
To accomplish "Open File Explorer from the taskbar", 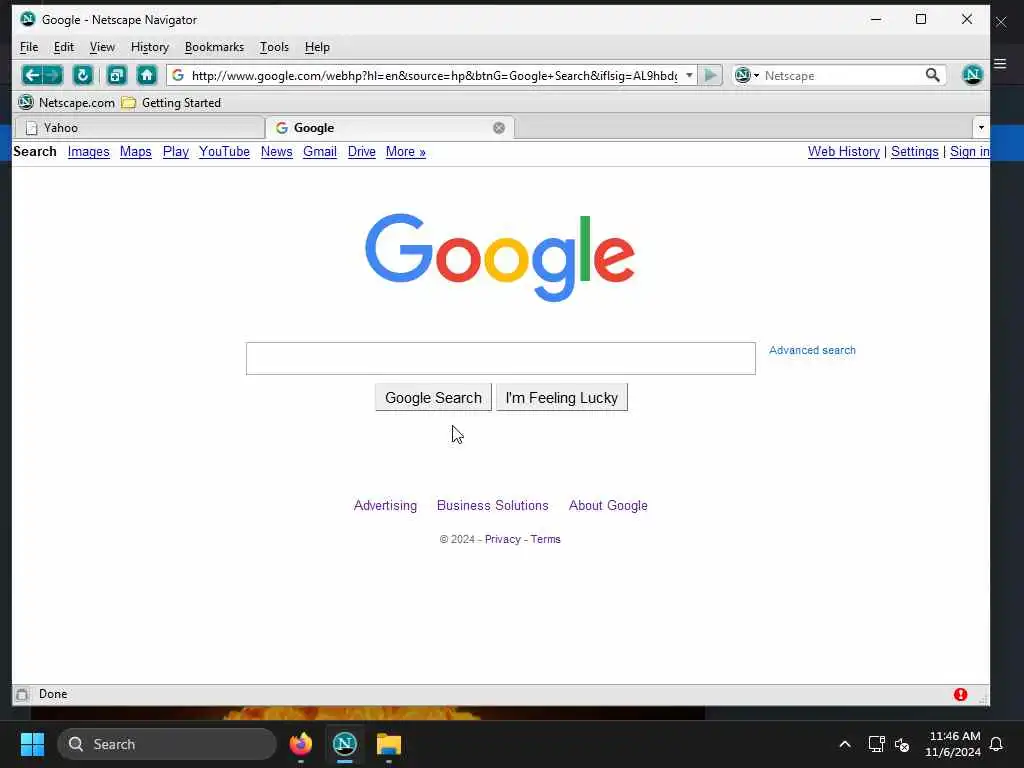I will 389,744.
